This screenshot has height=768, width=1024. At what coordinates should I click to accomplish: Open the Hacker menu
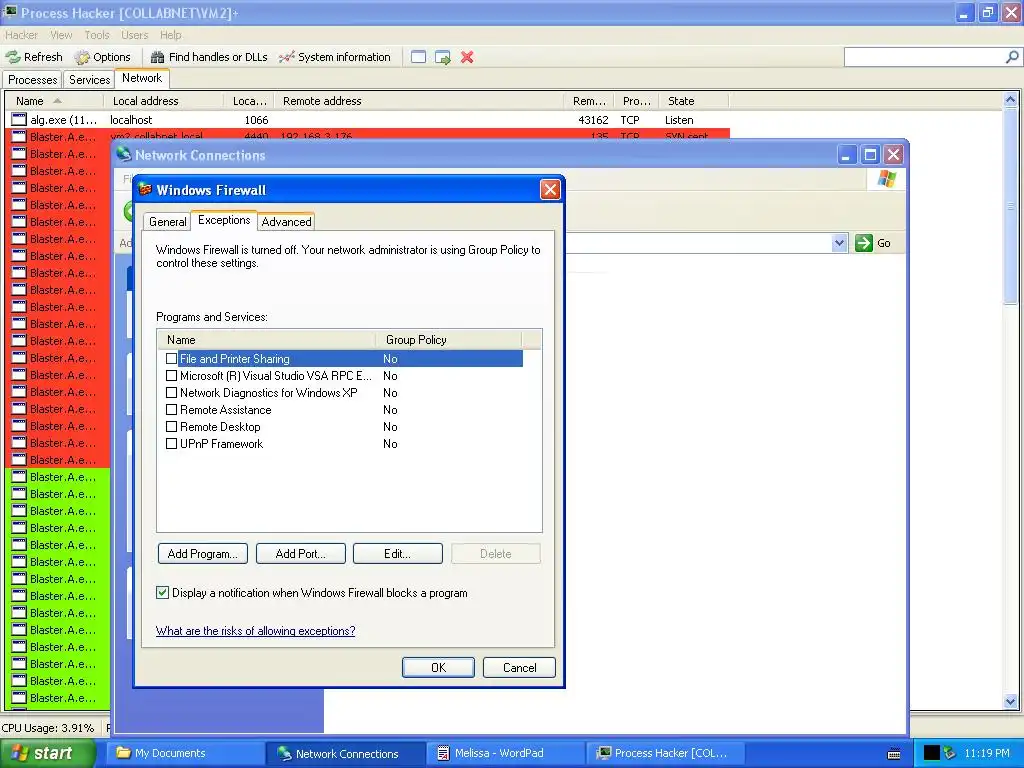22,35
